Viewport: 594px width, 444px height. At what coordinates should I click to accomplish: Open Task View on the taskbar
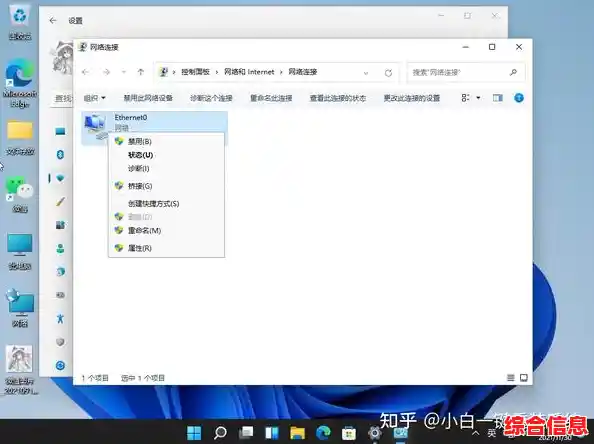246,433
